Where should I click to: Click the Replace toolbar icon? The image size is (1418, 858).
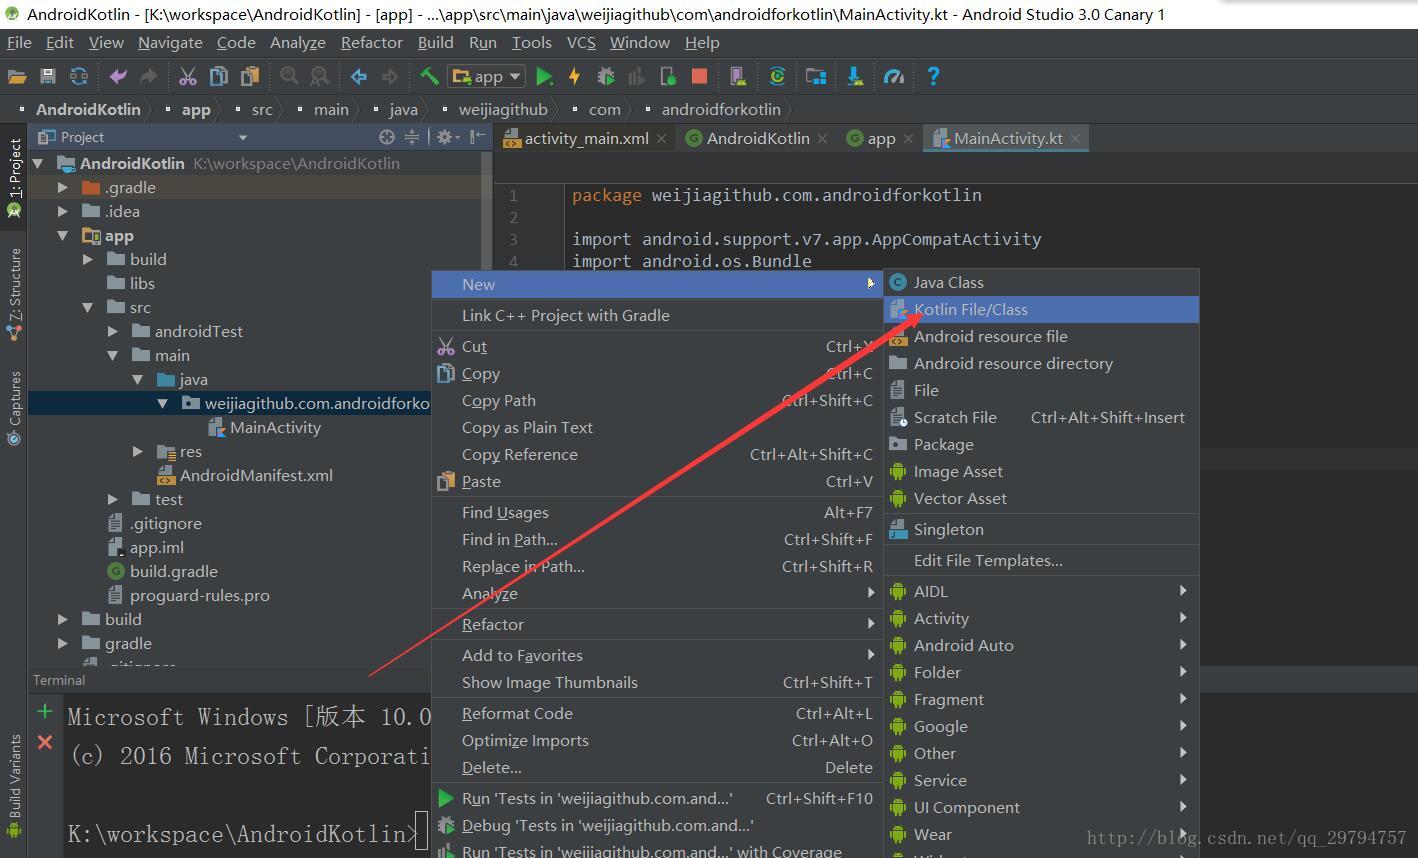319,76
